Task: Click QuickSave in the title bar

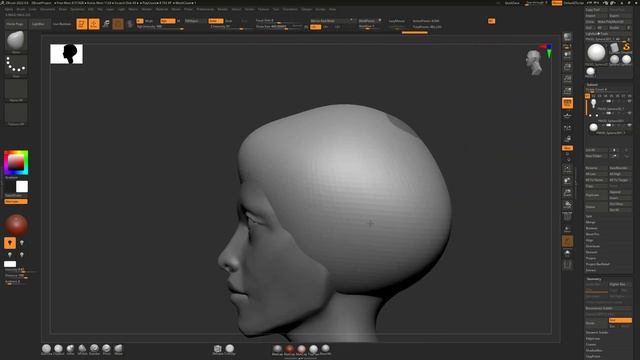Action: [512, 3]
